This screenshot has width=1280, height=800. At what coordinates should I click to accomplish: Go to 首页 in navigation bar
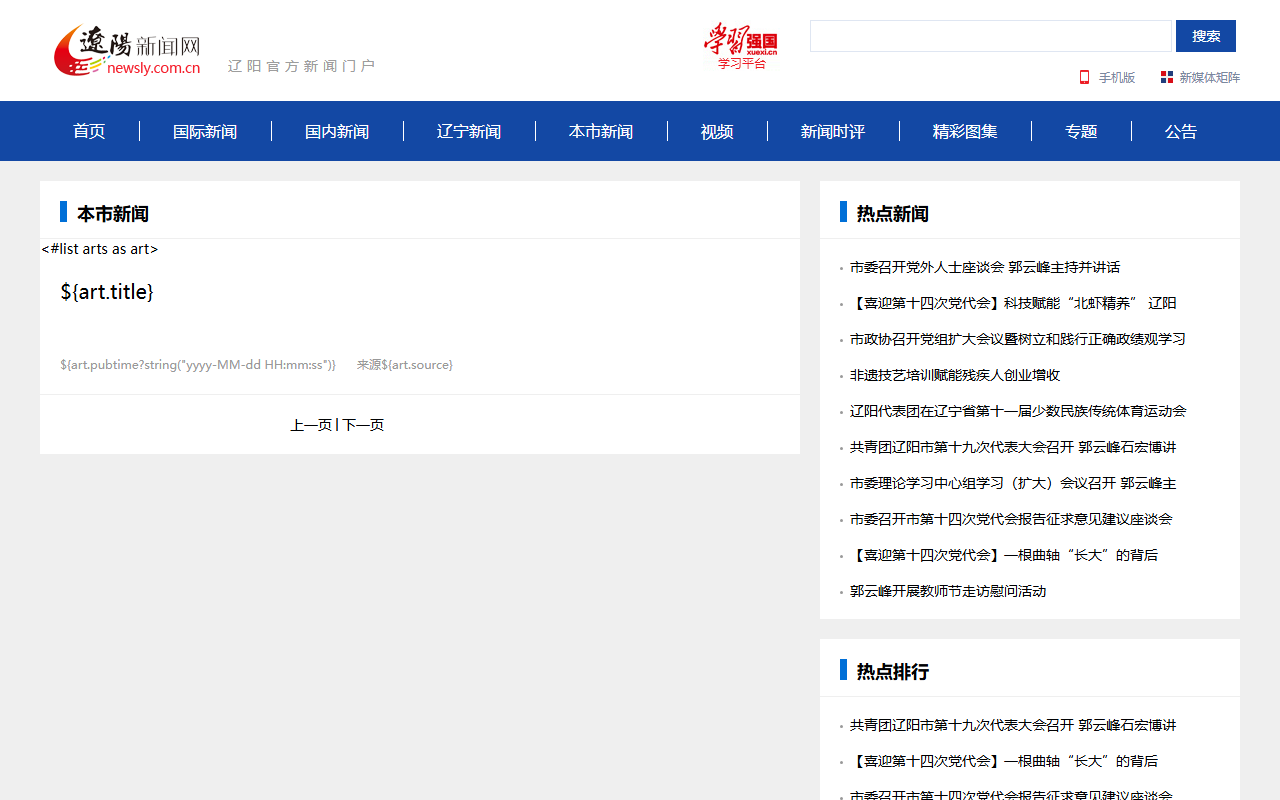click(89, 131)
